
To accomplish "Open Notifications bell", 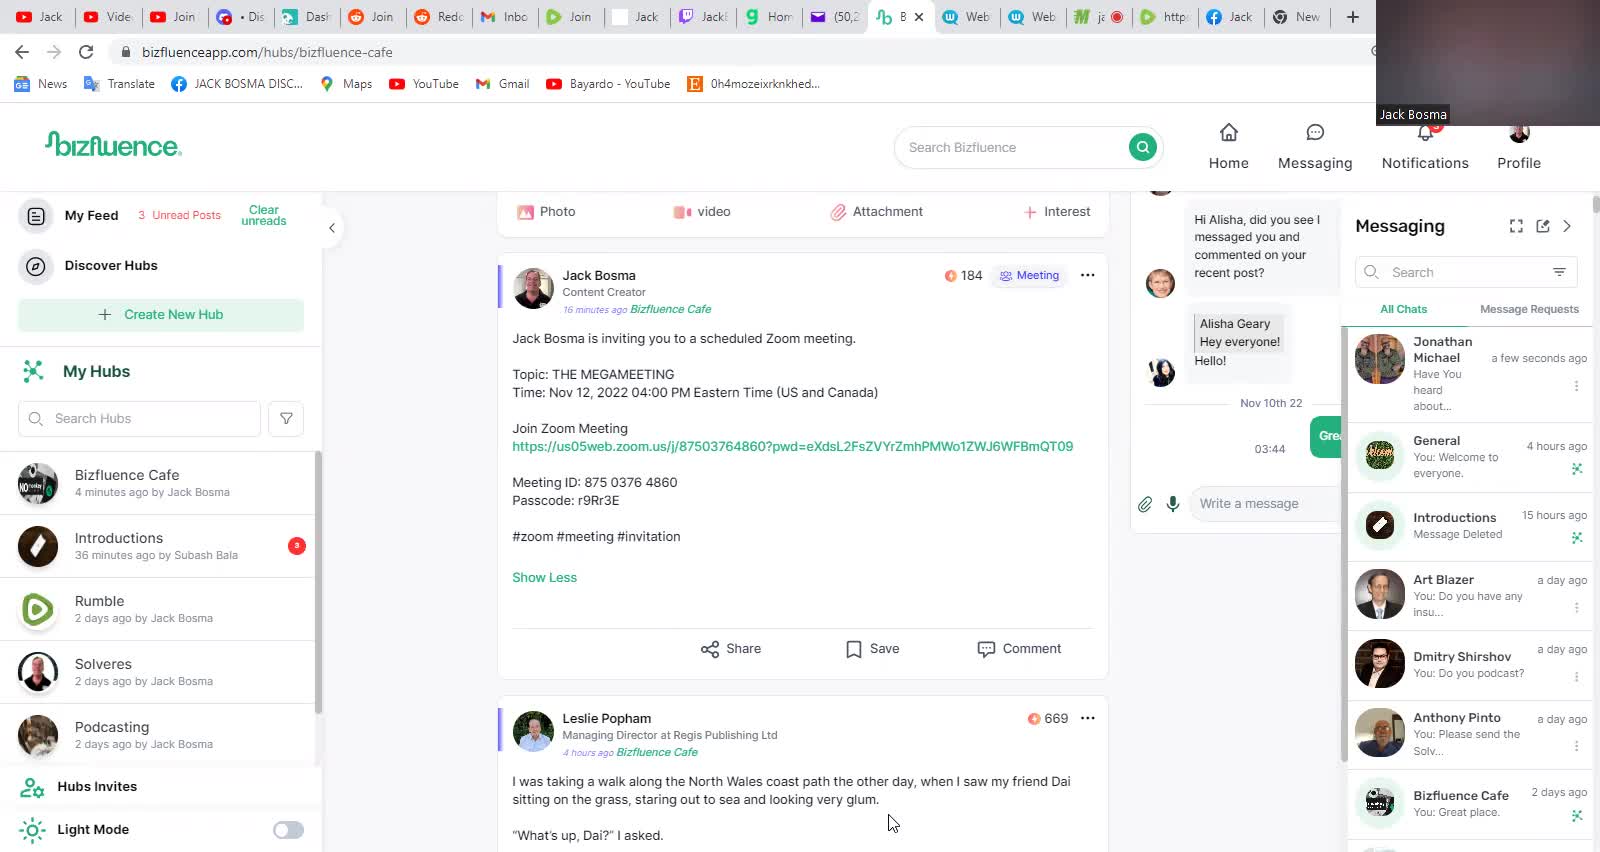I will pyautogui.click(x=1425, y=135).
